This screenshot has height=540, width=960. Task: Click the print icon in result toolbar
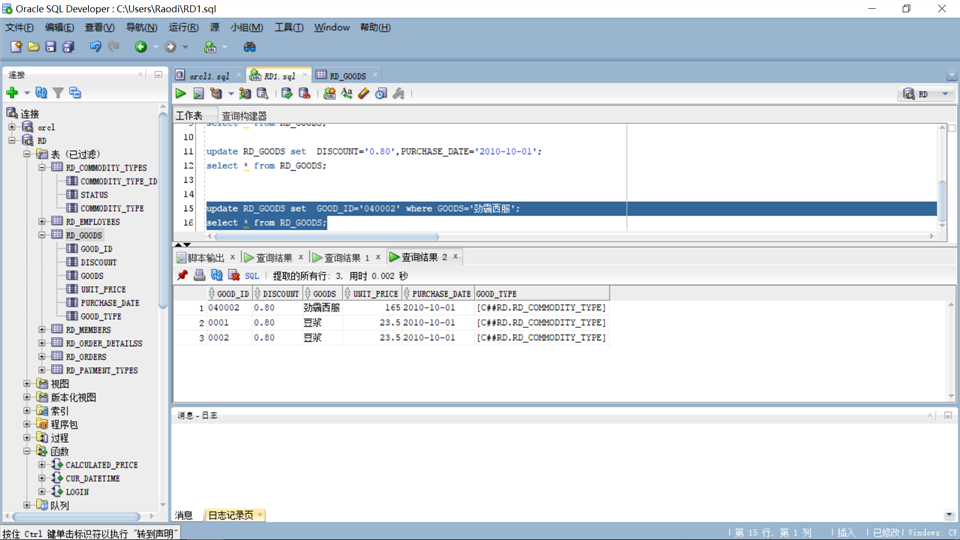pyautogui.click(x=200, y=276)
